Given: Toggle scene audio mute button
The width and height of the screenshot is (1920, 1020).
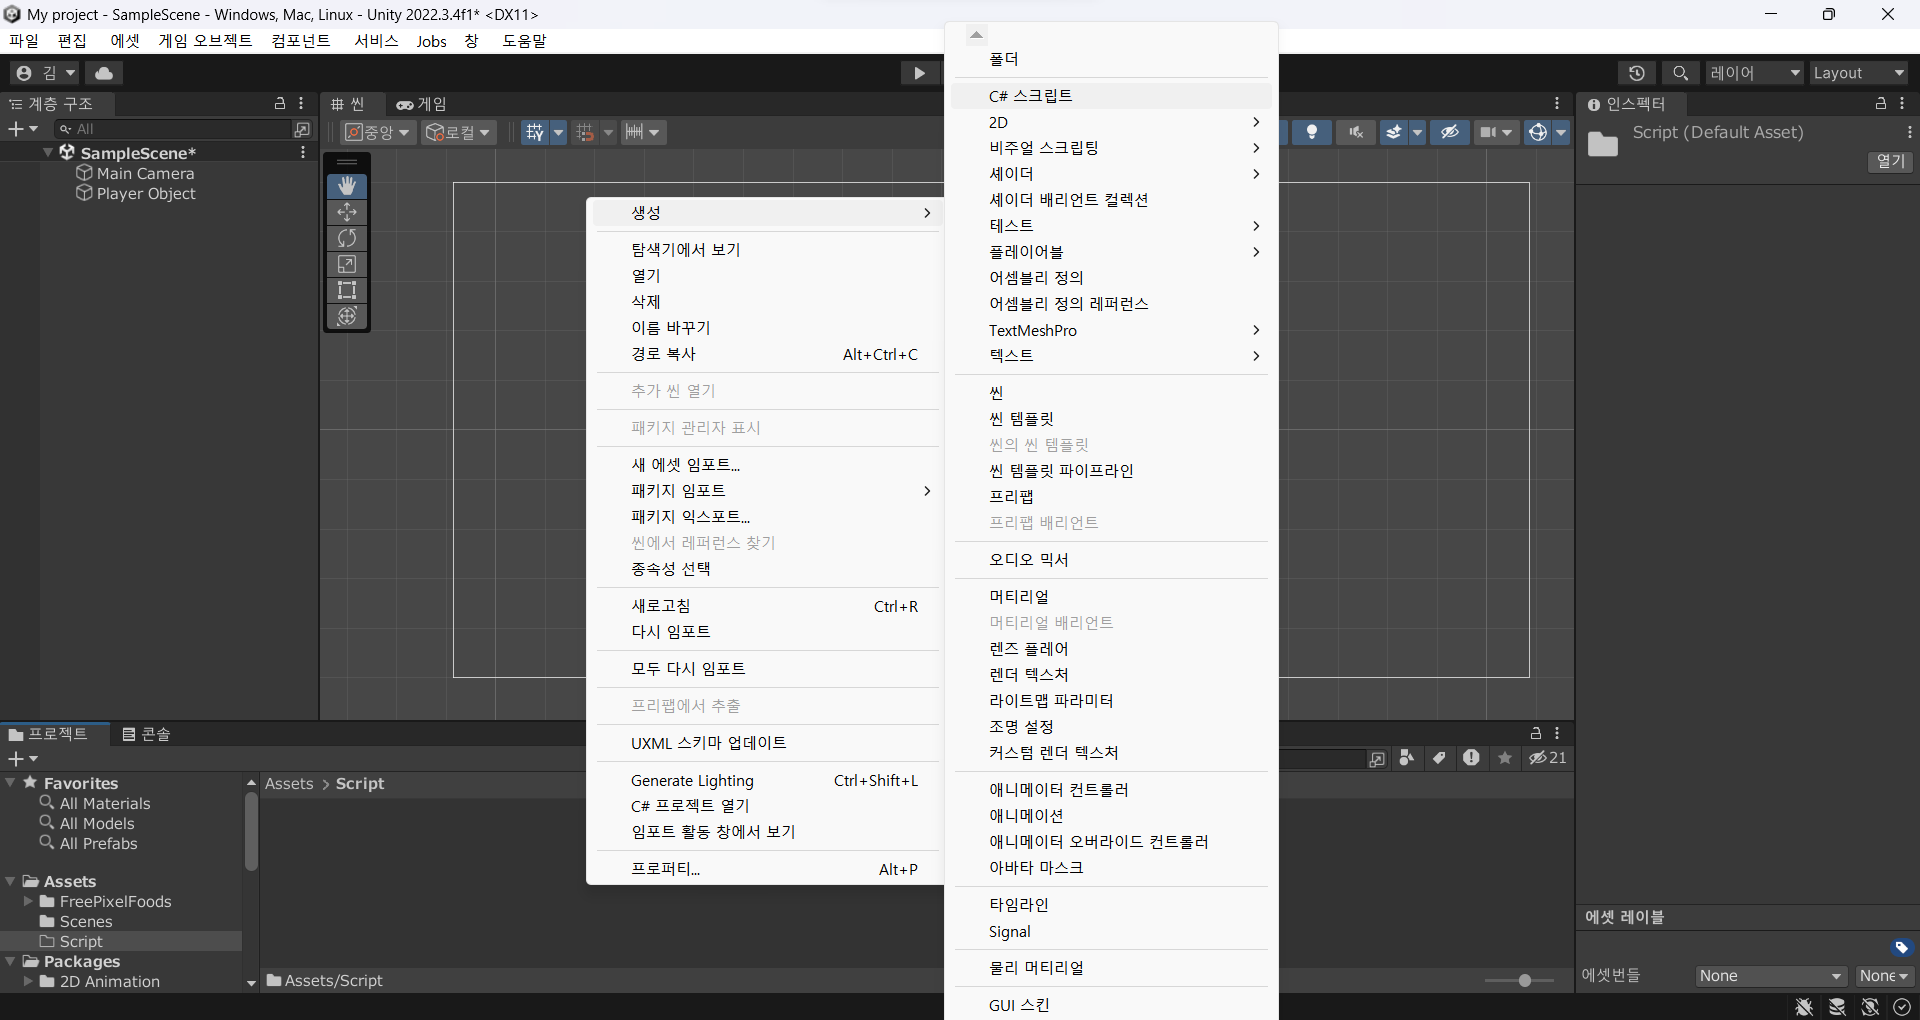Looking at the screenshot, I should click(x=1356, y=132).
